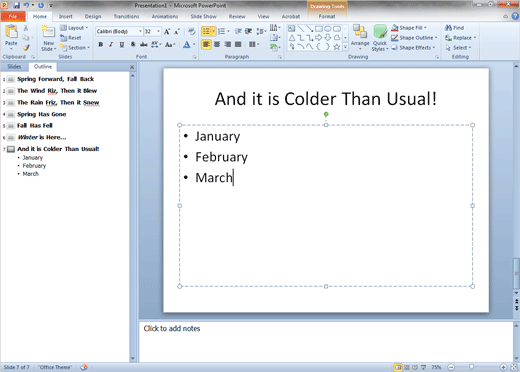Open the Layout dropdown menu
The height and width of the screenshot is (372, 520).
[74, 28]
